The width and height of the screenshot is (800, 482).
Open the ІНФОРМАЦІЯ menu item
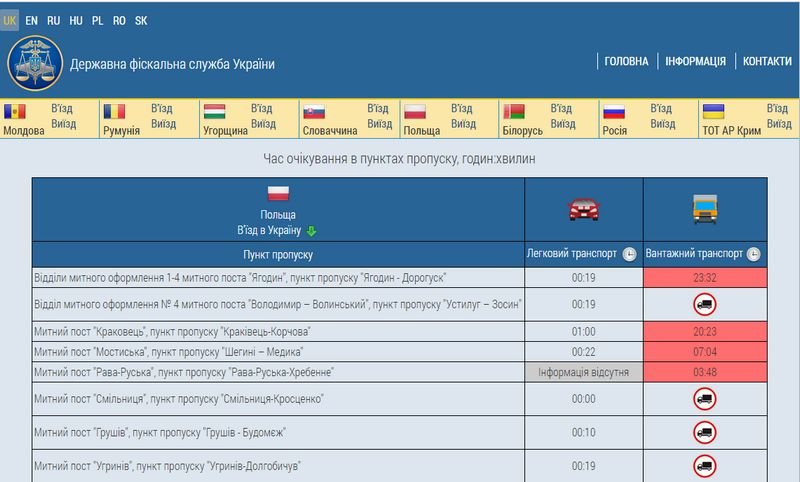point(695,61)
